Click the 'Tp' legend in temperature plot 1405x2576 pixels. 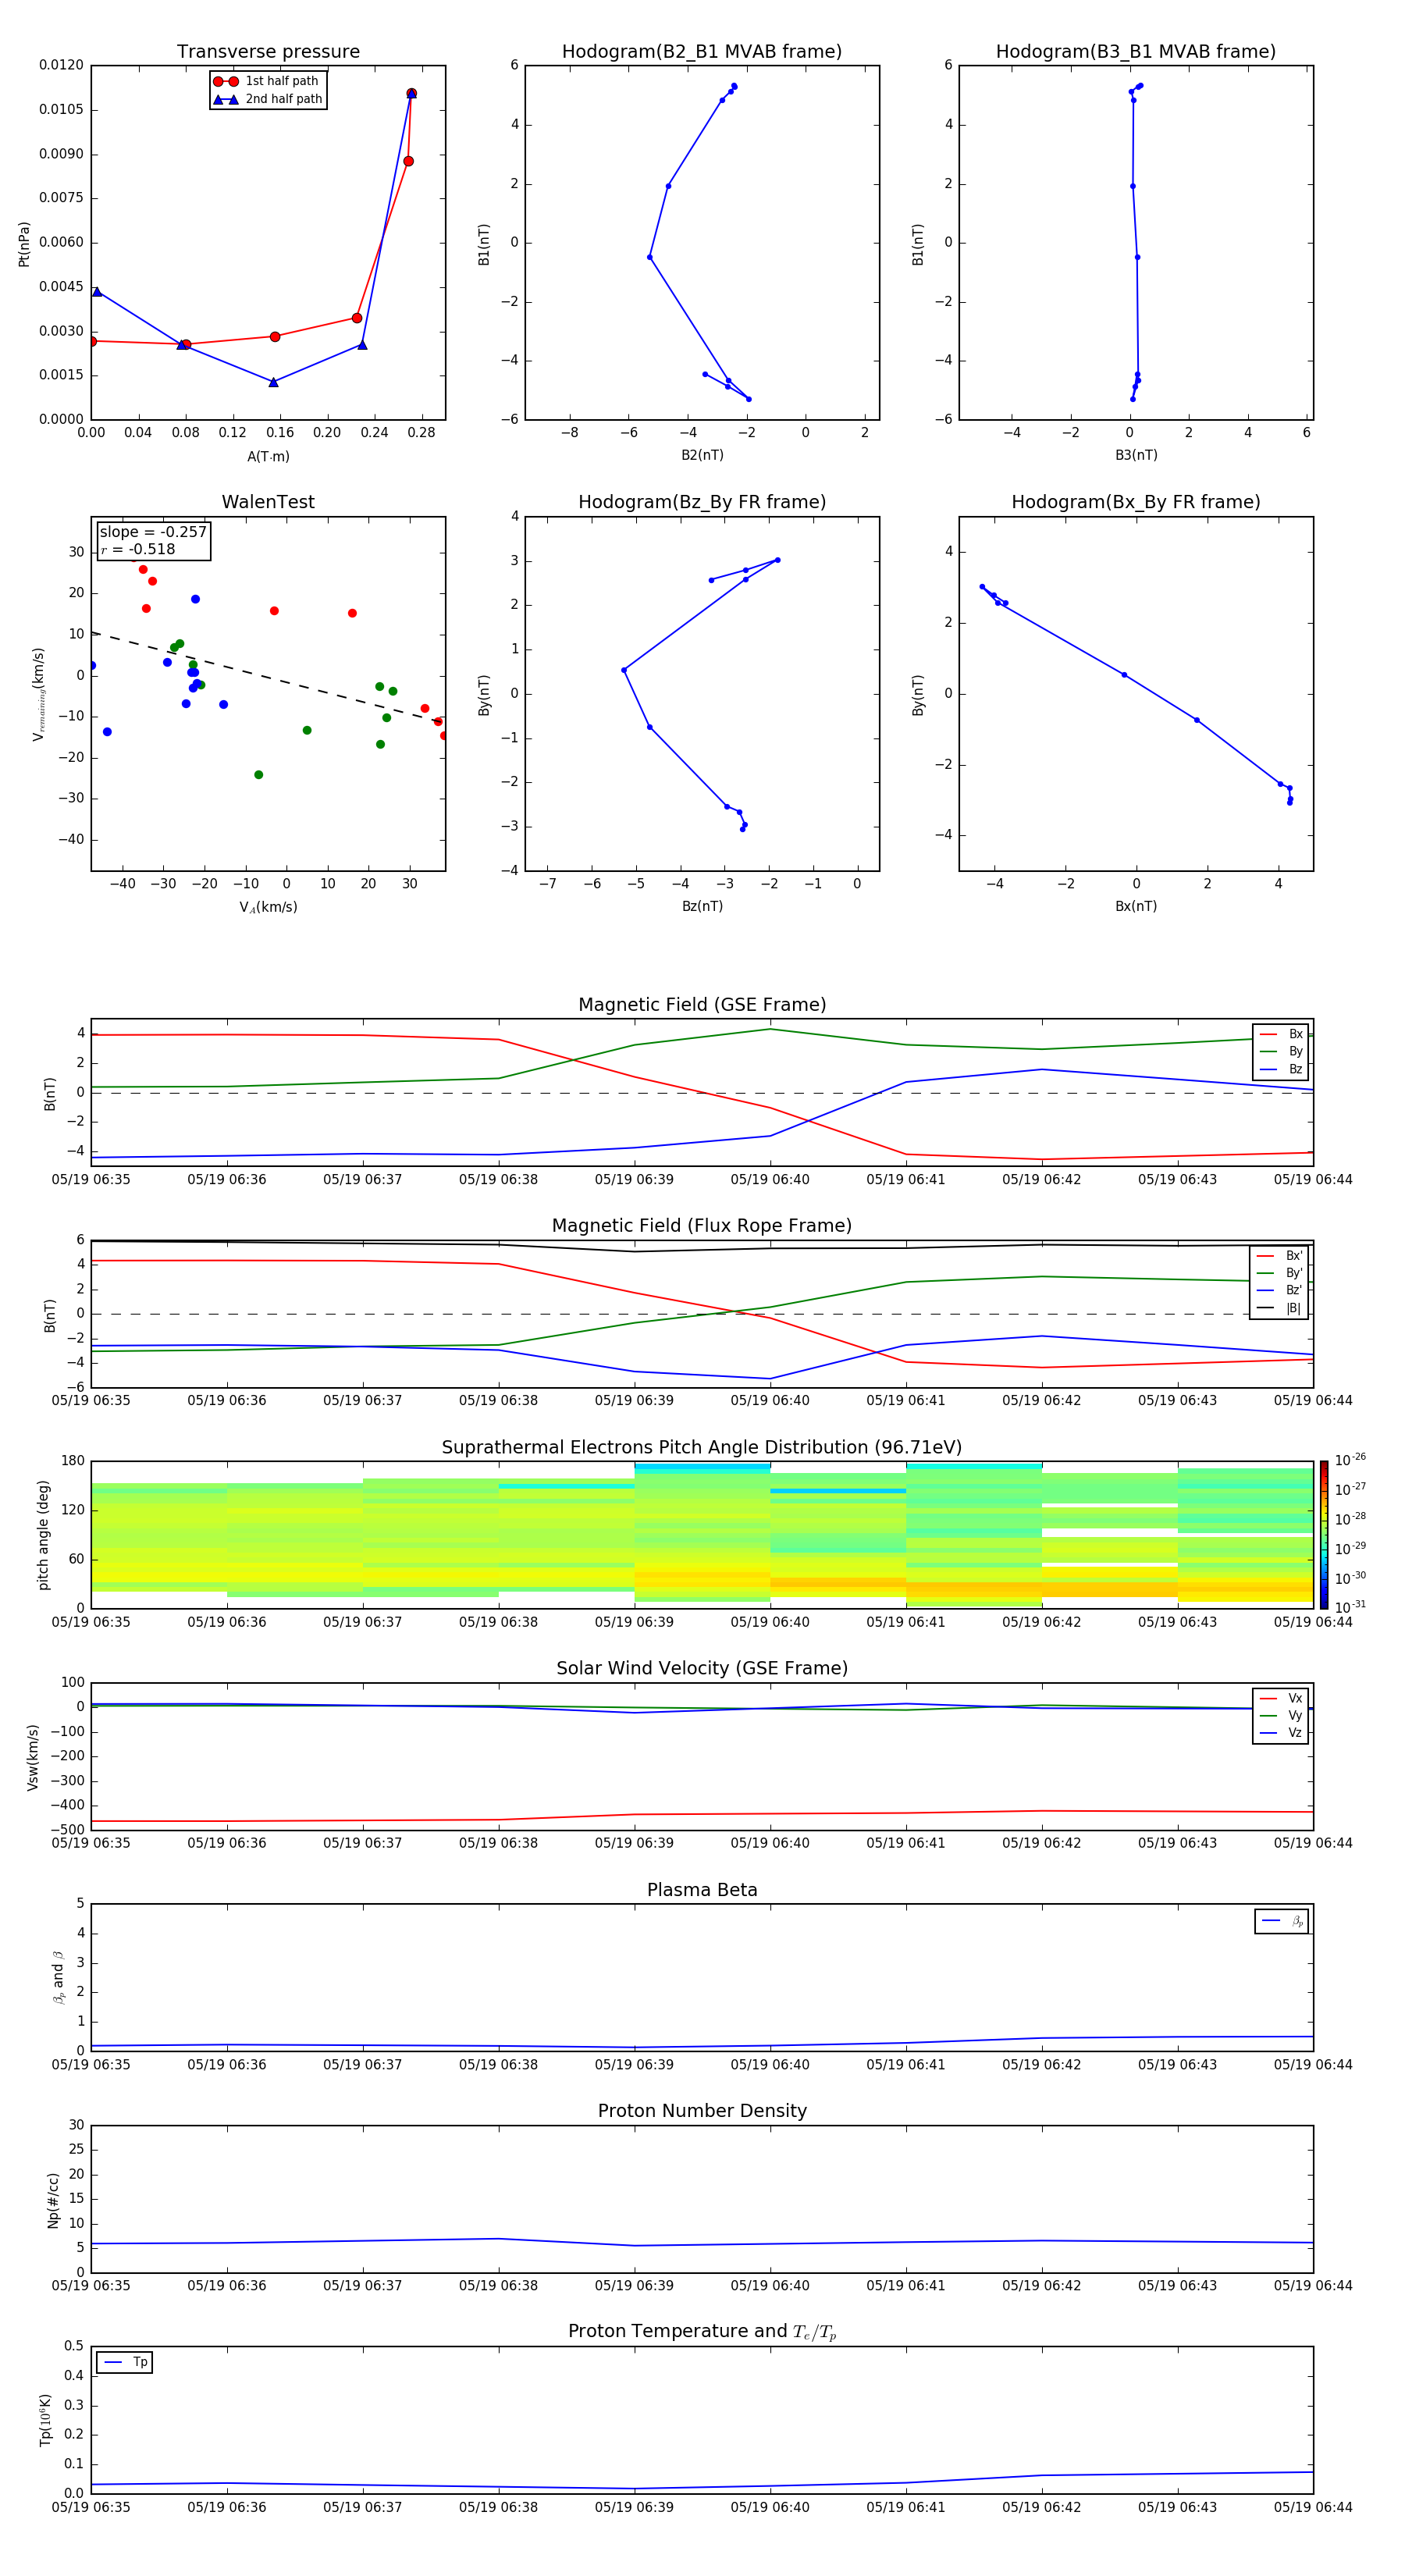(x=125, y=2363)
